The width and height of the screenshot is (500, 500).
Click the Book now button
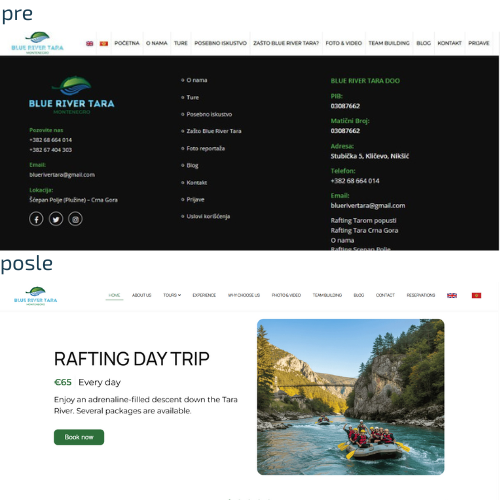pyautogui.click(x=79, y=437)
